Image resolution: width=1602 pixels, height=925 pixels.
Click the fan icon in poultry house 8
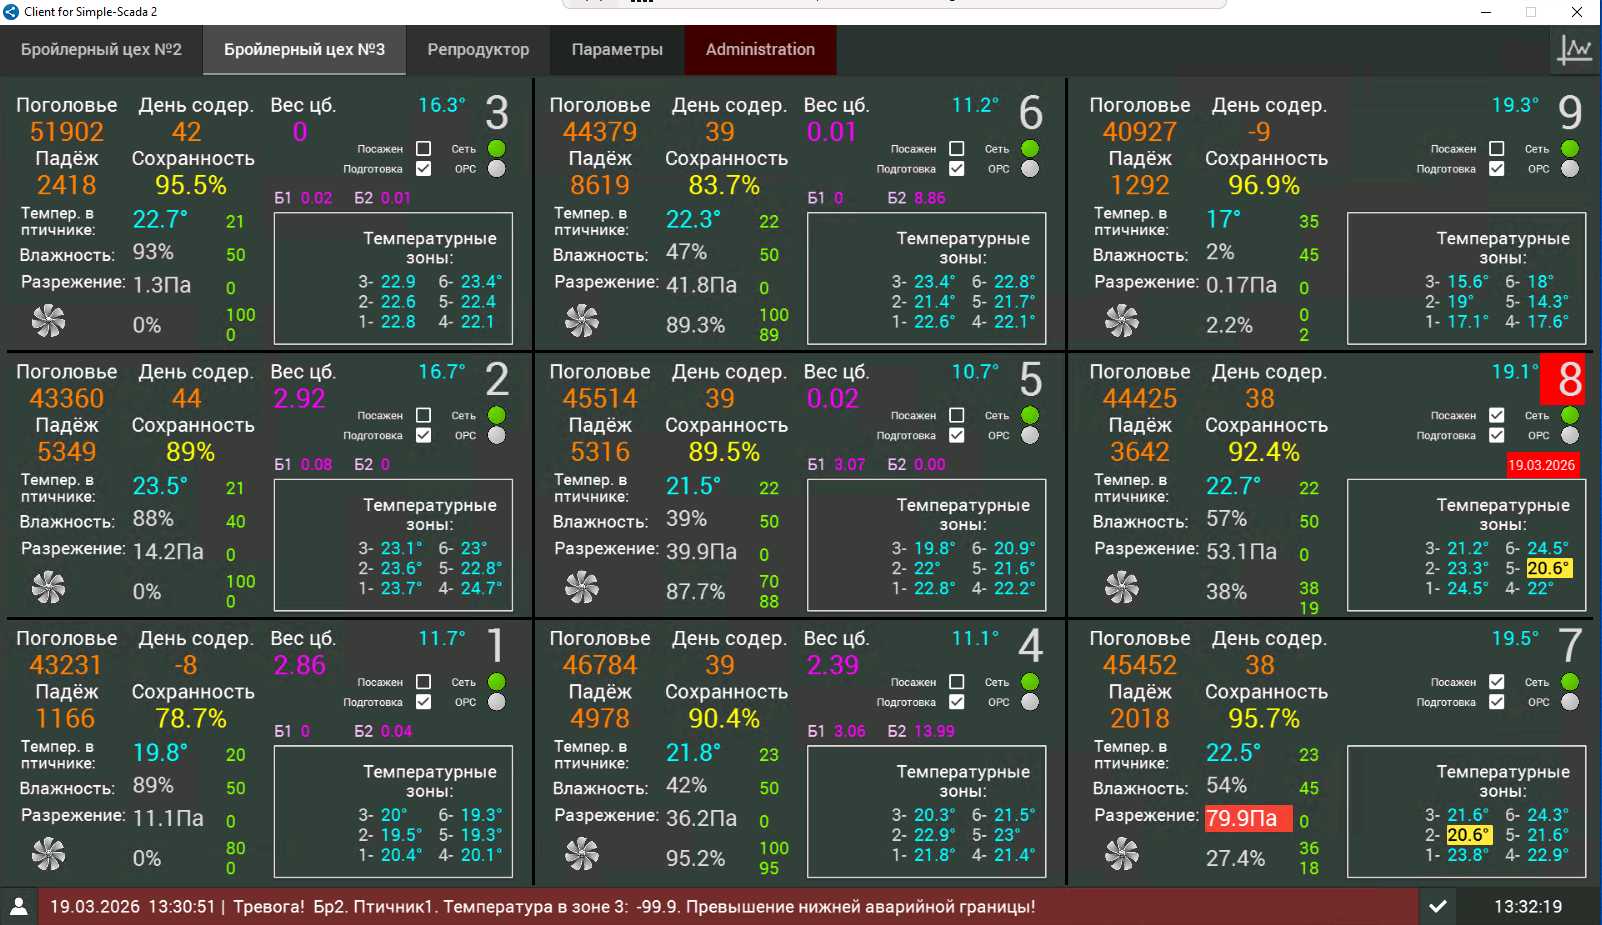coord(1122,588)
